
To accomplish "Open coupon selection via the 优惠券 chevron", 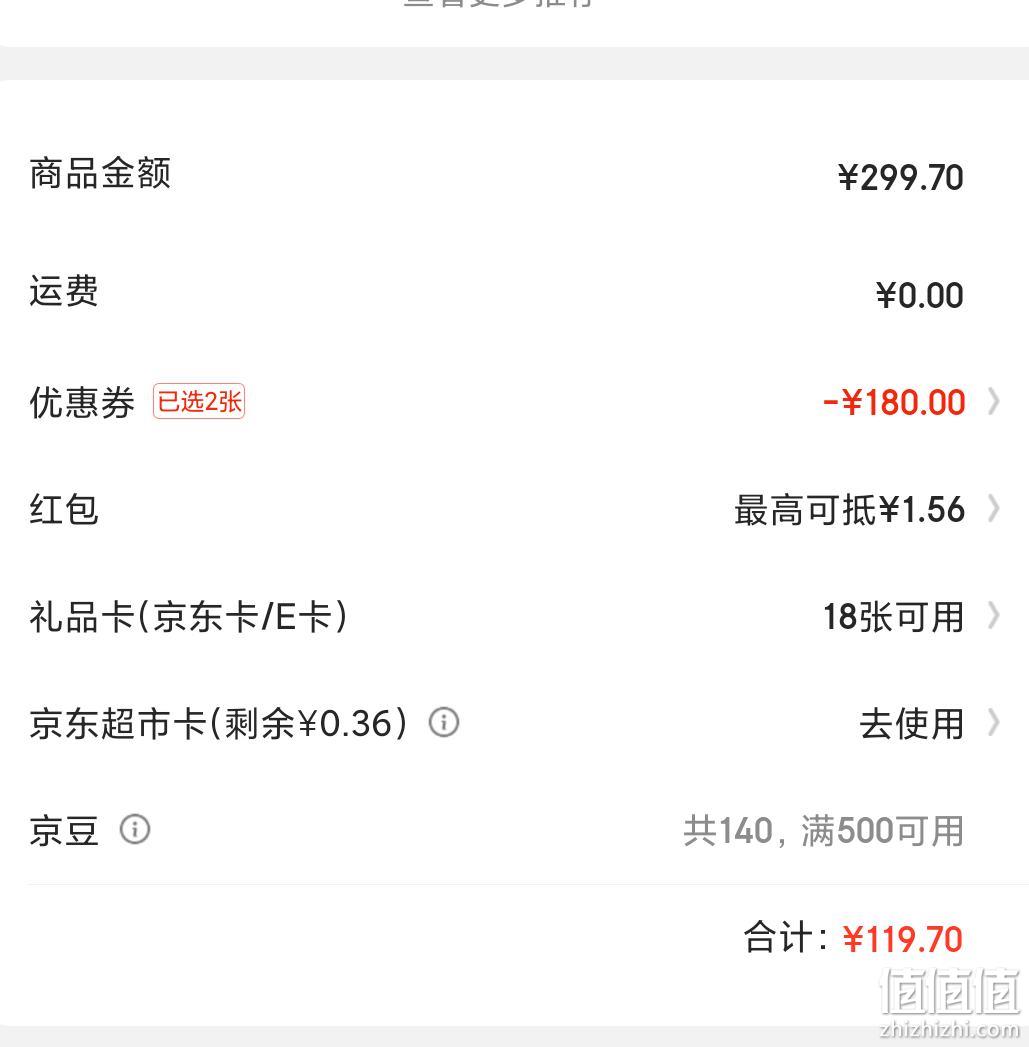I will [994, 402].
